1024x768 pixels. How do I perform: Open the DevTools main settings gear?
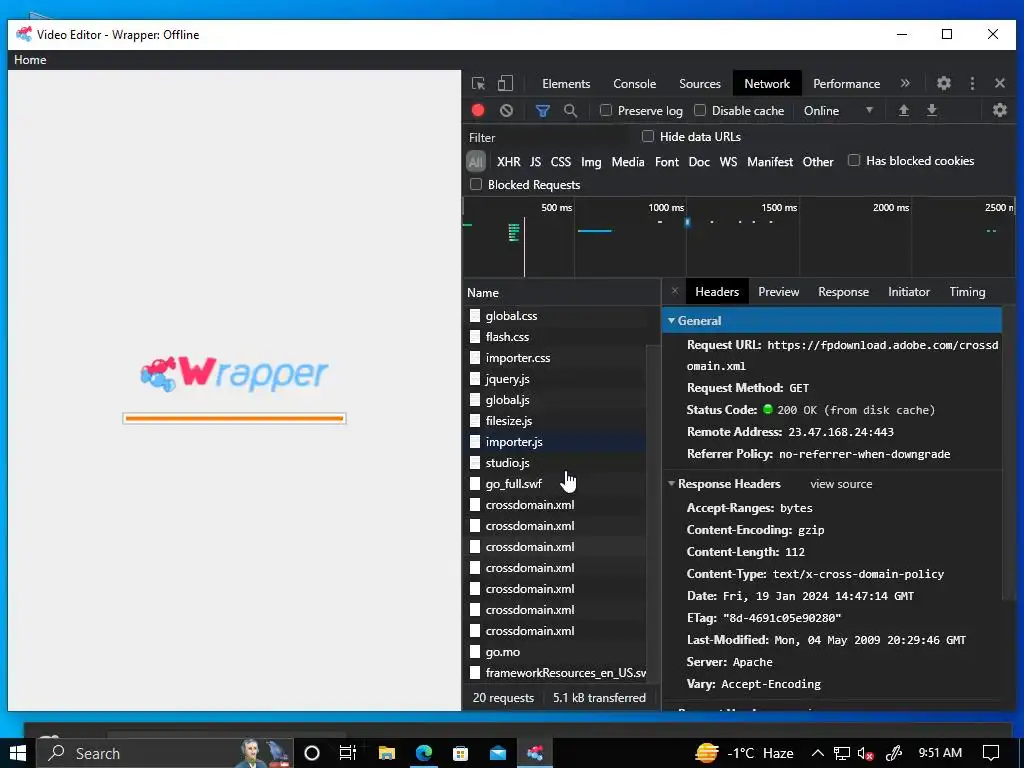[944, 83]
